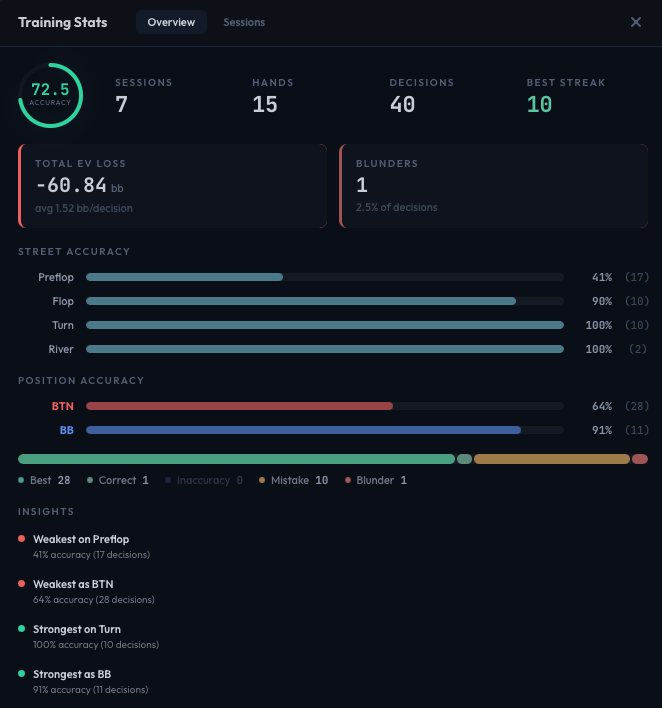The height and width of the screenshot is (708, 662).
Task: Click the 72.5 accuracy ring gauge
Action: point(50,96)
